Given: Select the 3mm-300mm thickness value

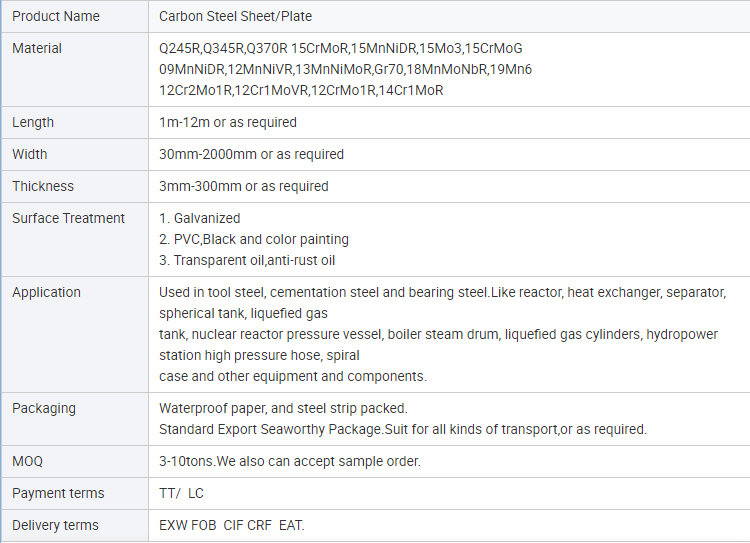Looking at the screenshot, I should (244, 186).
